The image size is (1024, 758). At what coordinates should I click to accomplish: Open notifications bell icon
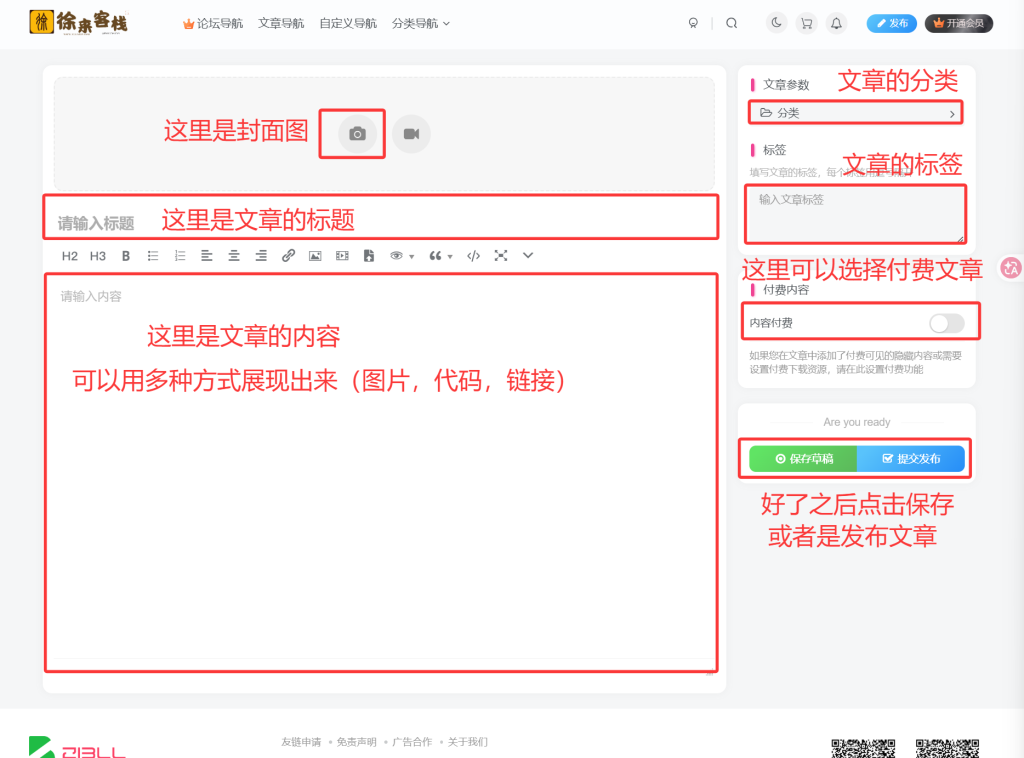[x=836, y=24]
